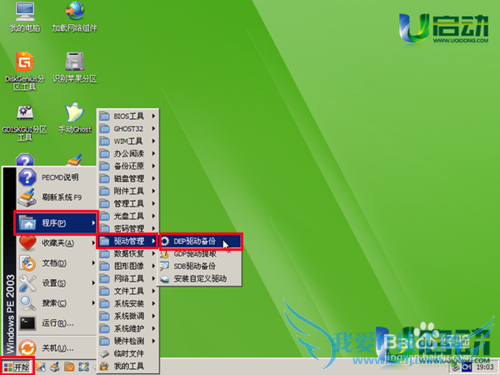The image size is (500, 375).
Task: Click the 刷新系统 F9 brush icon
Action: 27,197
